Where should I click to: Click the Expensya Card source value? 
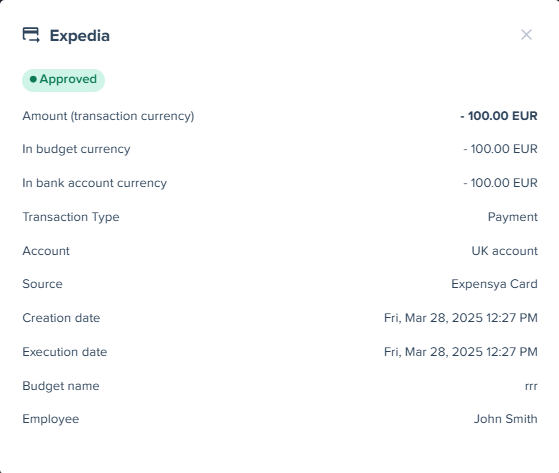pyautogui.click(x=494, y=284)
